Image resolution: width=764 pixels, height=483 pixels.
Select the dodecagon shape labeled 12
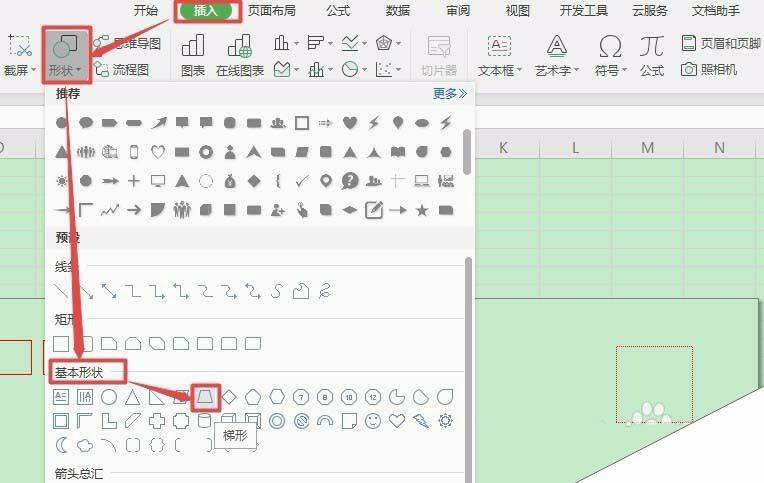373,397
